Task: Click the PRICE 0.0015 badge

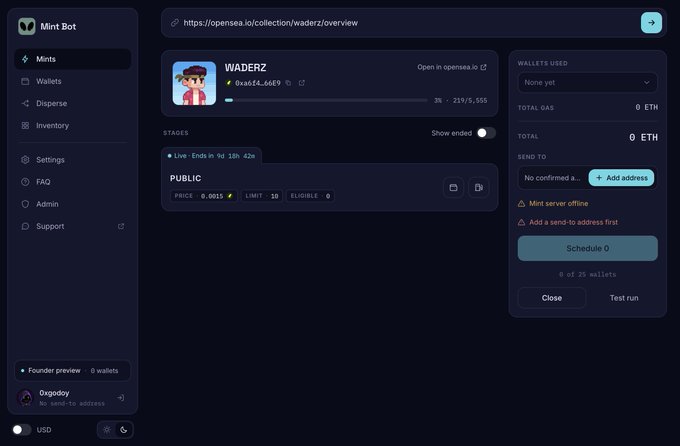Action: (x=203, y=196)
